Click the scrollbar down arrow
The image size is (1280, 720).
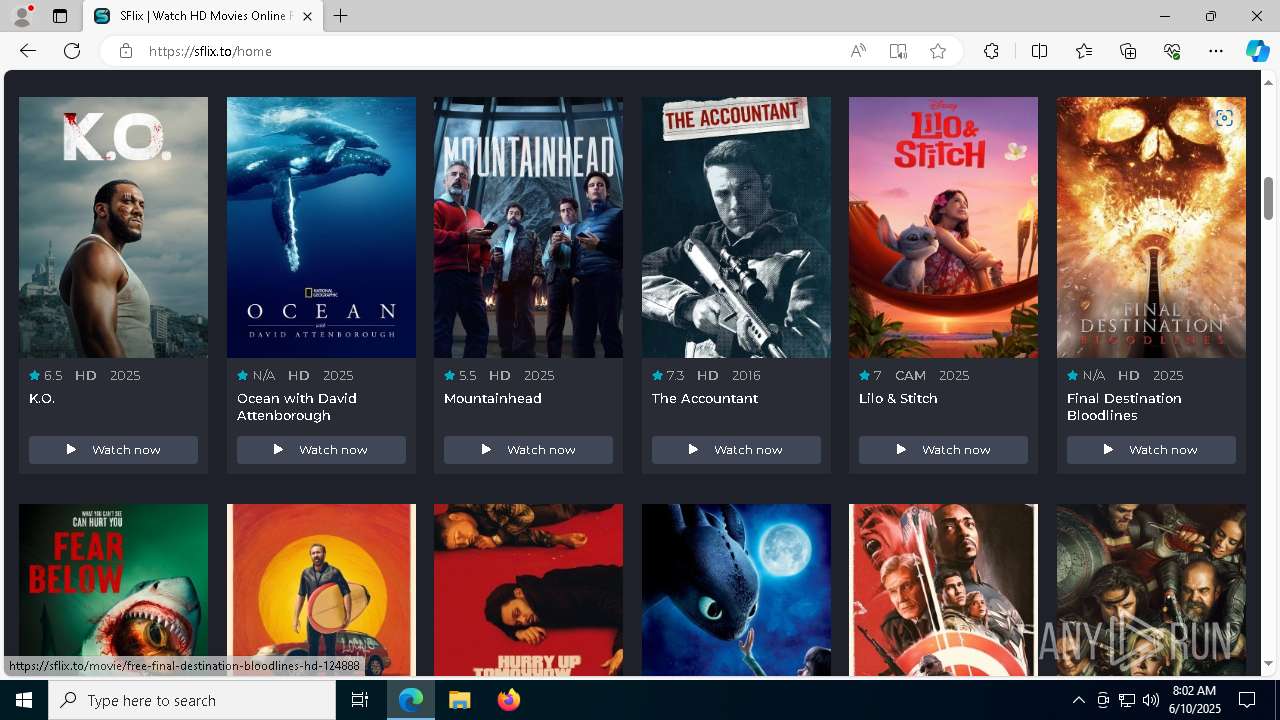tap(1269, 664)
